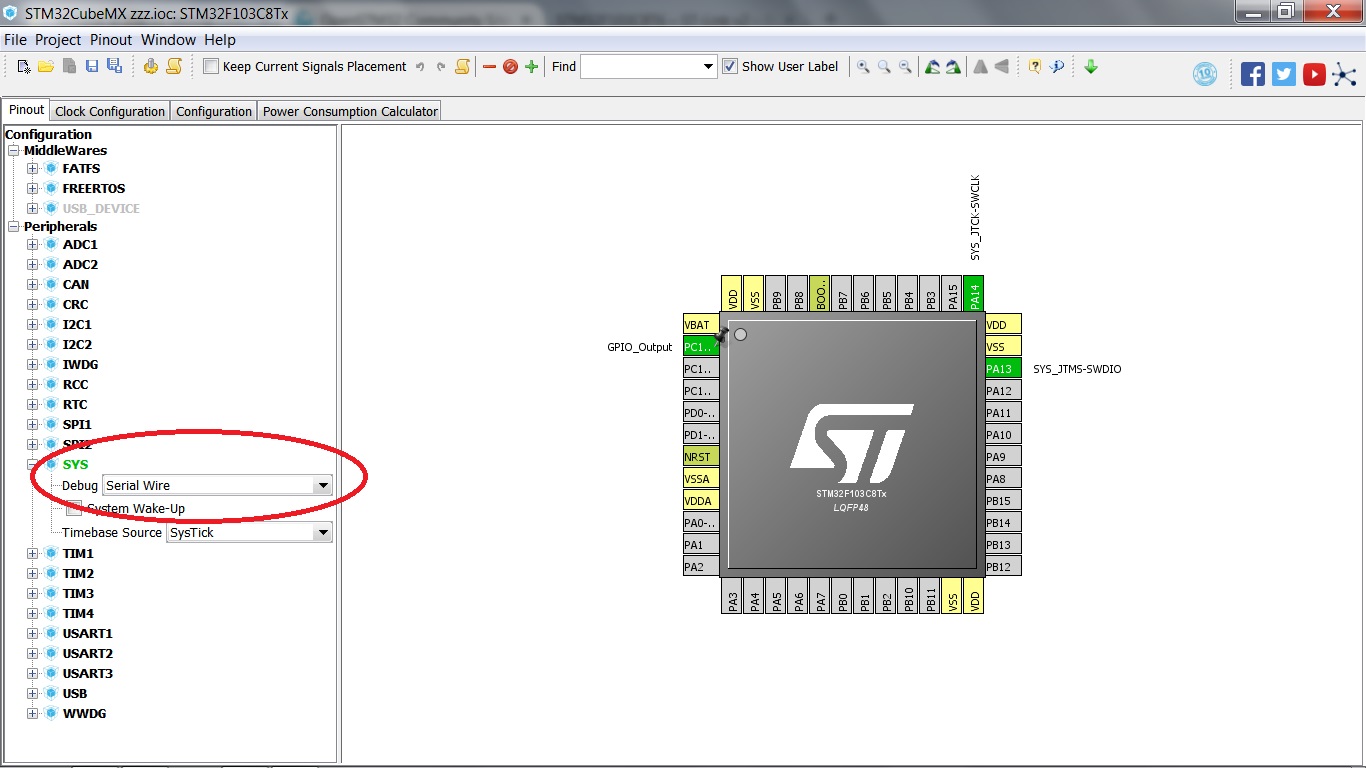Click the ST community network icon
The height and width of the screenshot is (768, 1366).
click(x=1345, y=74)
